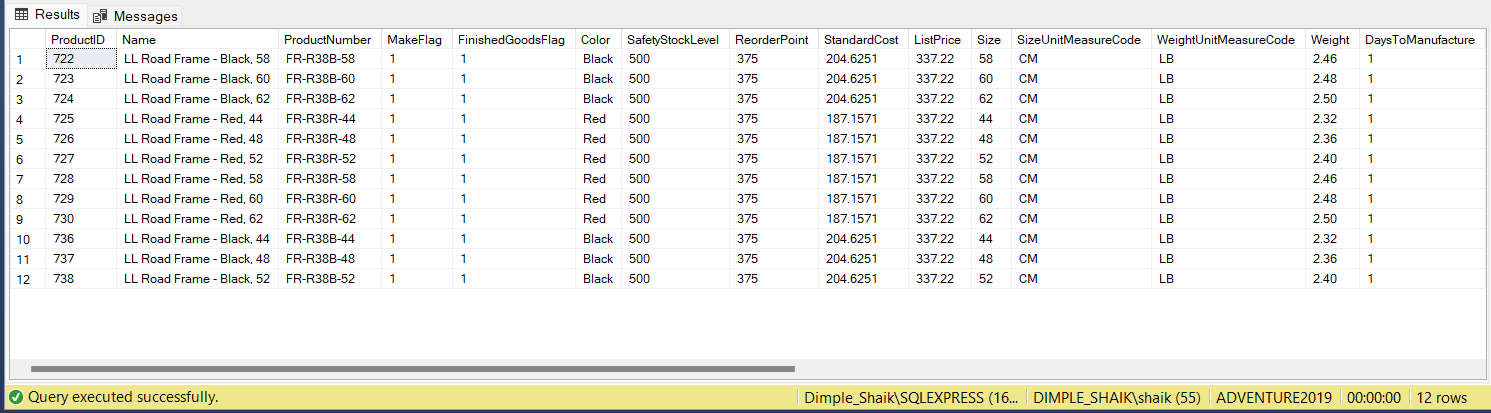1491x413 pixels.
Task: Switch to the Messages tab
Action: [x=135, y=16]
